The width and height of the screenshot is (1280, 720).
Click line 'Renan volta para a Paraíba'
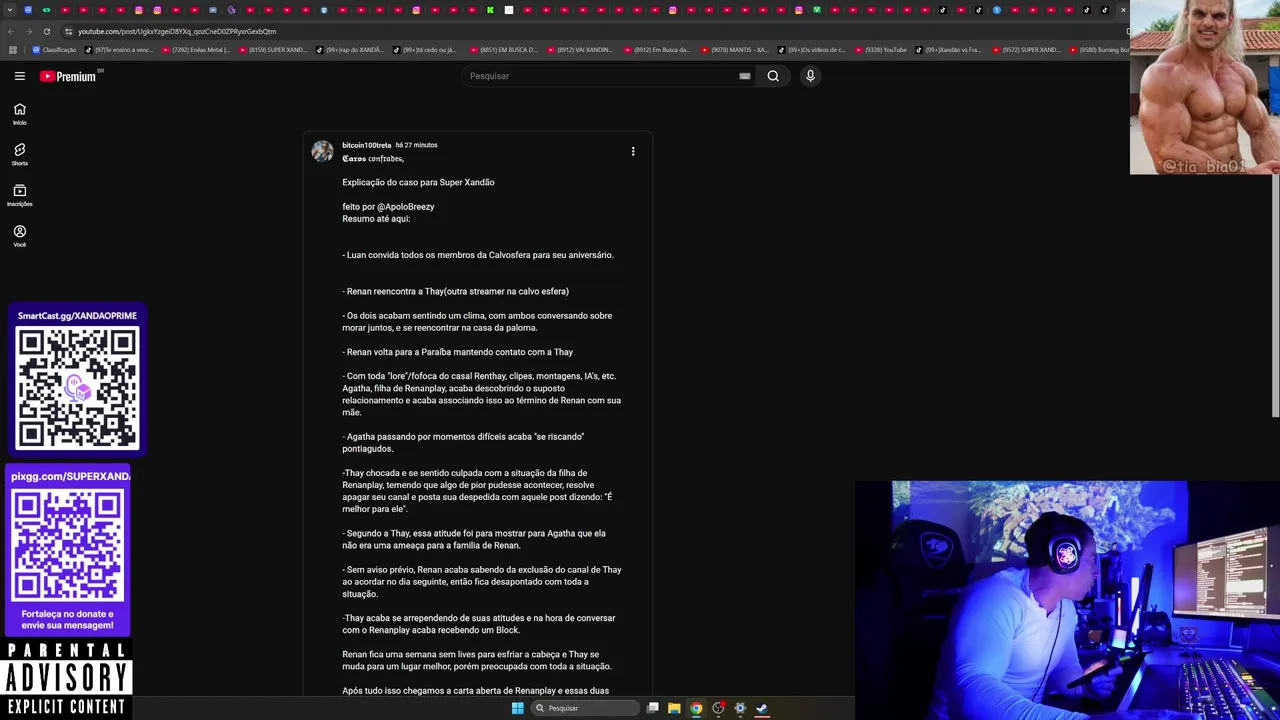(x=457, y=352)
